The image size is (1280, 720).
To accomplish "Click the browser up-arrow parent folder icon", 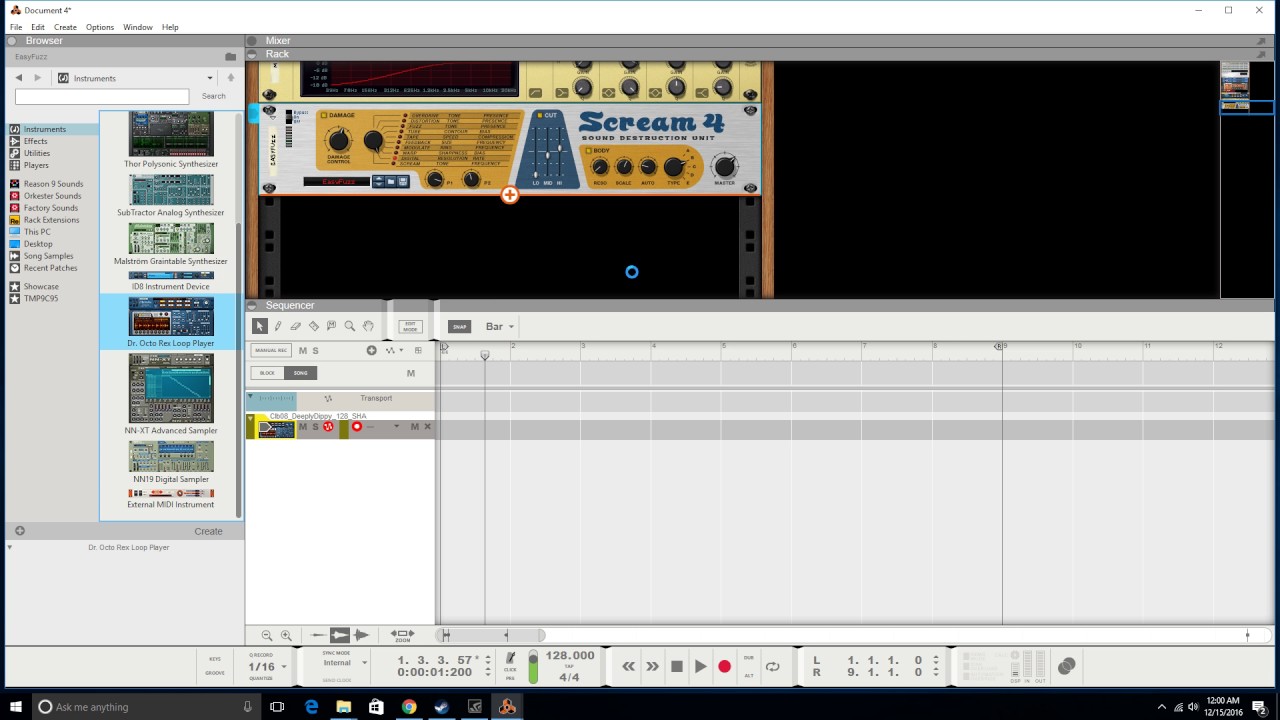I will coord(231,78).
